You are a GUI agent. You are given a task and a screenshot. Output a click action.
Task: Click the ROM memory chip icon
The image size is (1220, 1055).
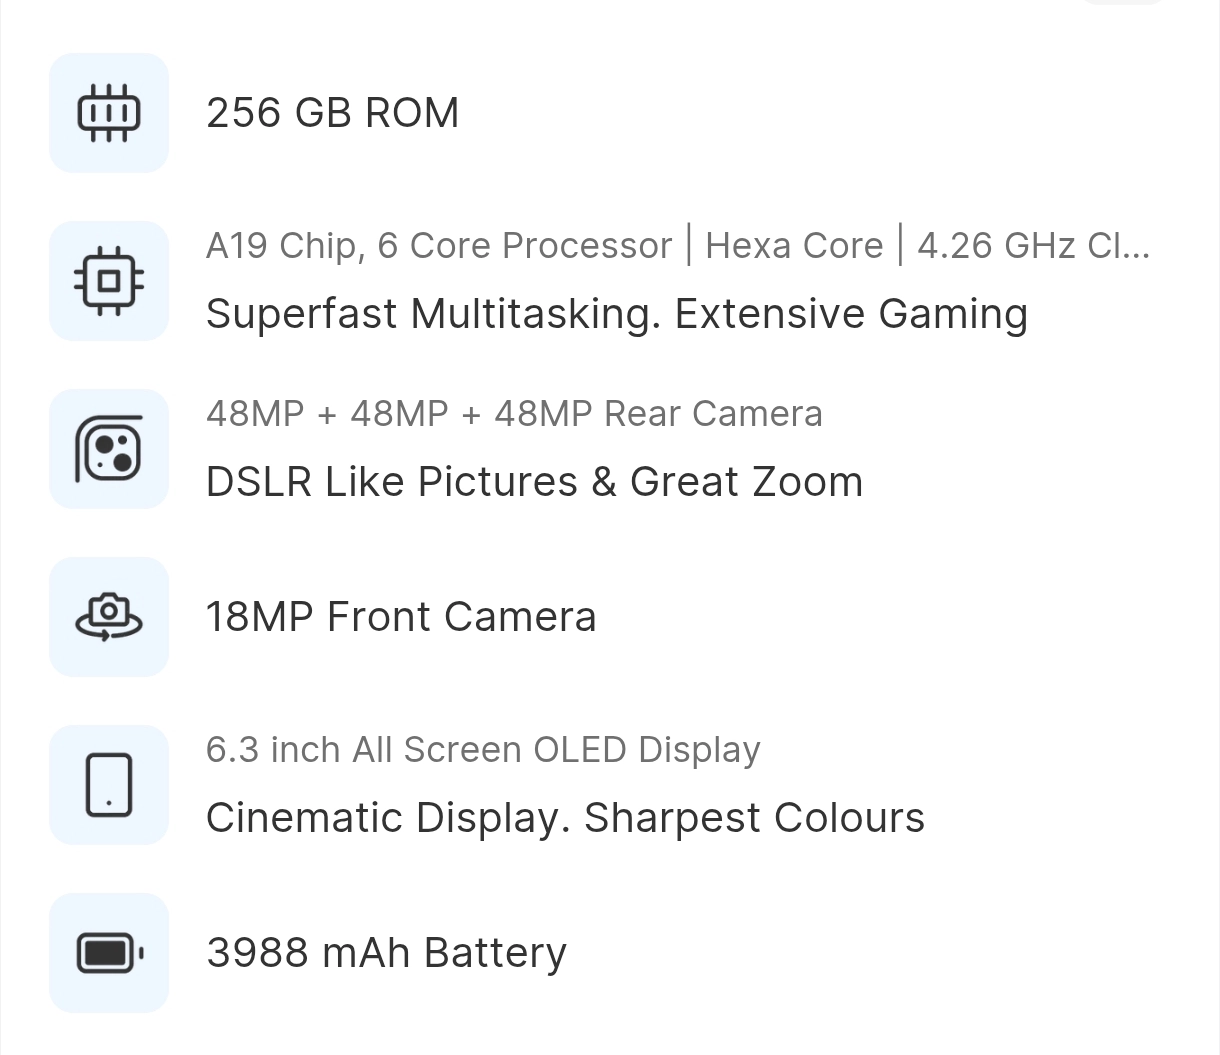[x=109, y=113]
